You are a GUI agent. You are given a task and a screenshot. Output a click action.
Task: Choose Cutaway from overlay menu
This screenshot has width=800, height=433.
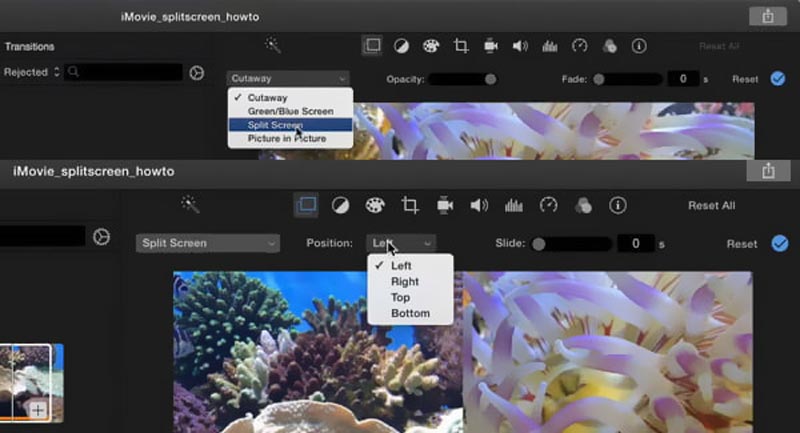click(290, 97)
